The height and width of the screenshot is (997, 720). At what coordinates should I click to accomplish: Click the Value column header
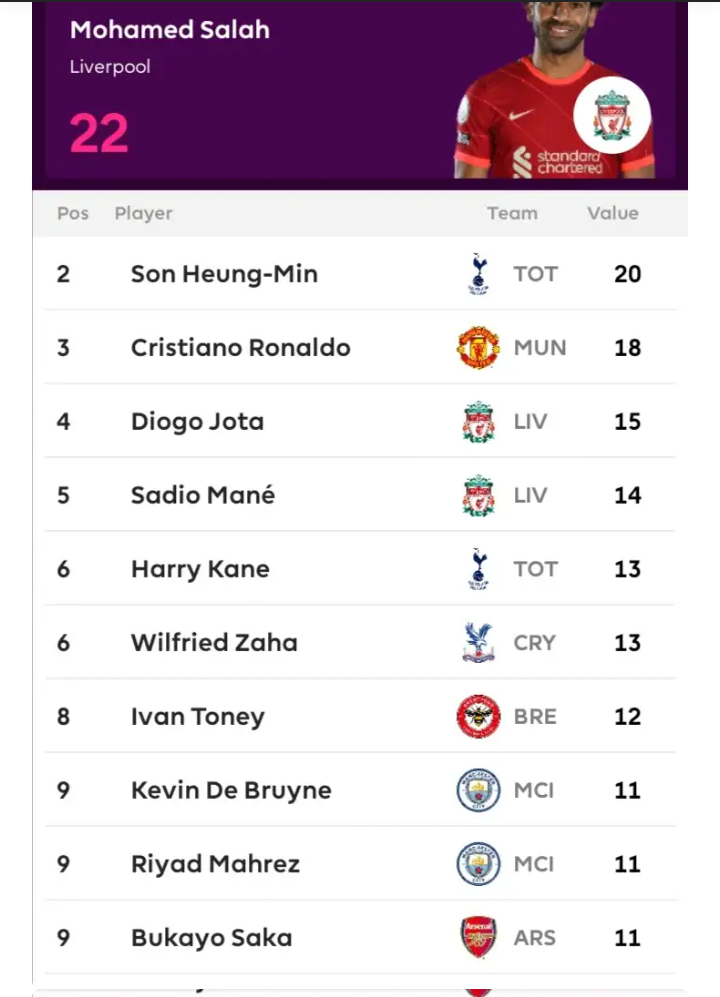point(613,213)
